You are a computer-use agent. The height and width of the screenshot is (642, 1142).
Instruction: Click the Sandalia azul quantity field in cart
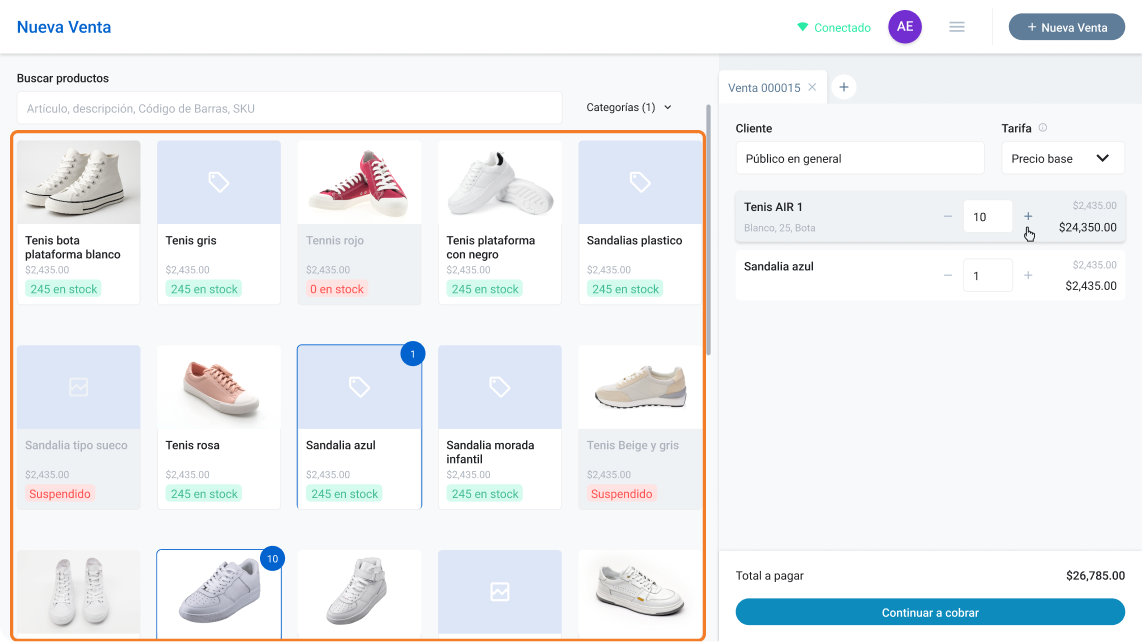[x=988, y=275]
